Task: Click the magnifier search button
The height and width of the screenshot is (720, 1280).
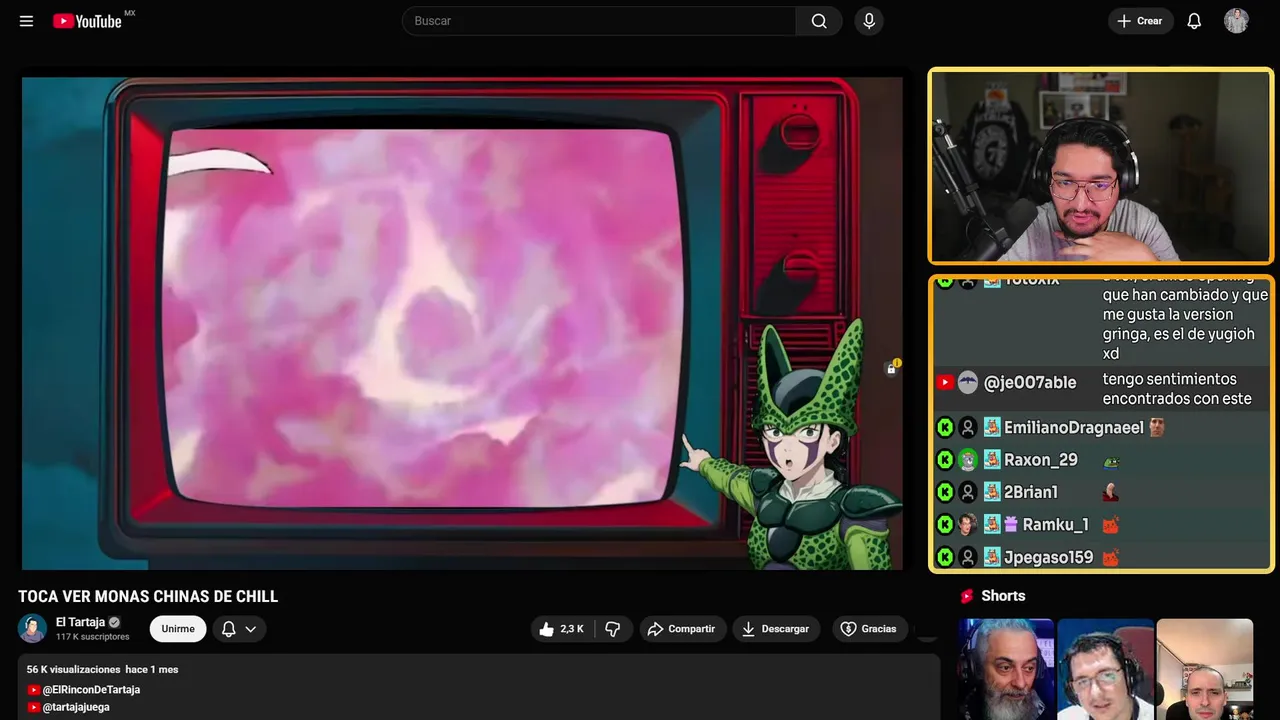Action: pos(819,21)
